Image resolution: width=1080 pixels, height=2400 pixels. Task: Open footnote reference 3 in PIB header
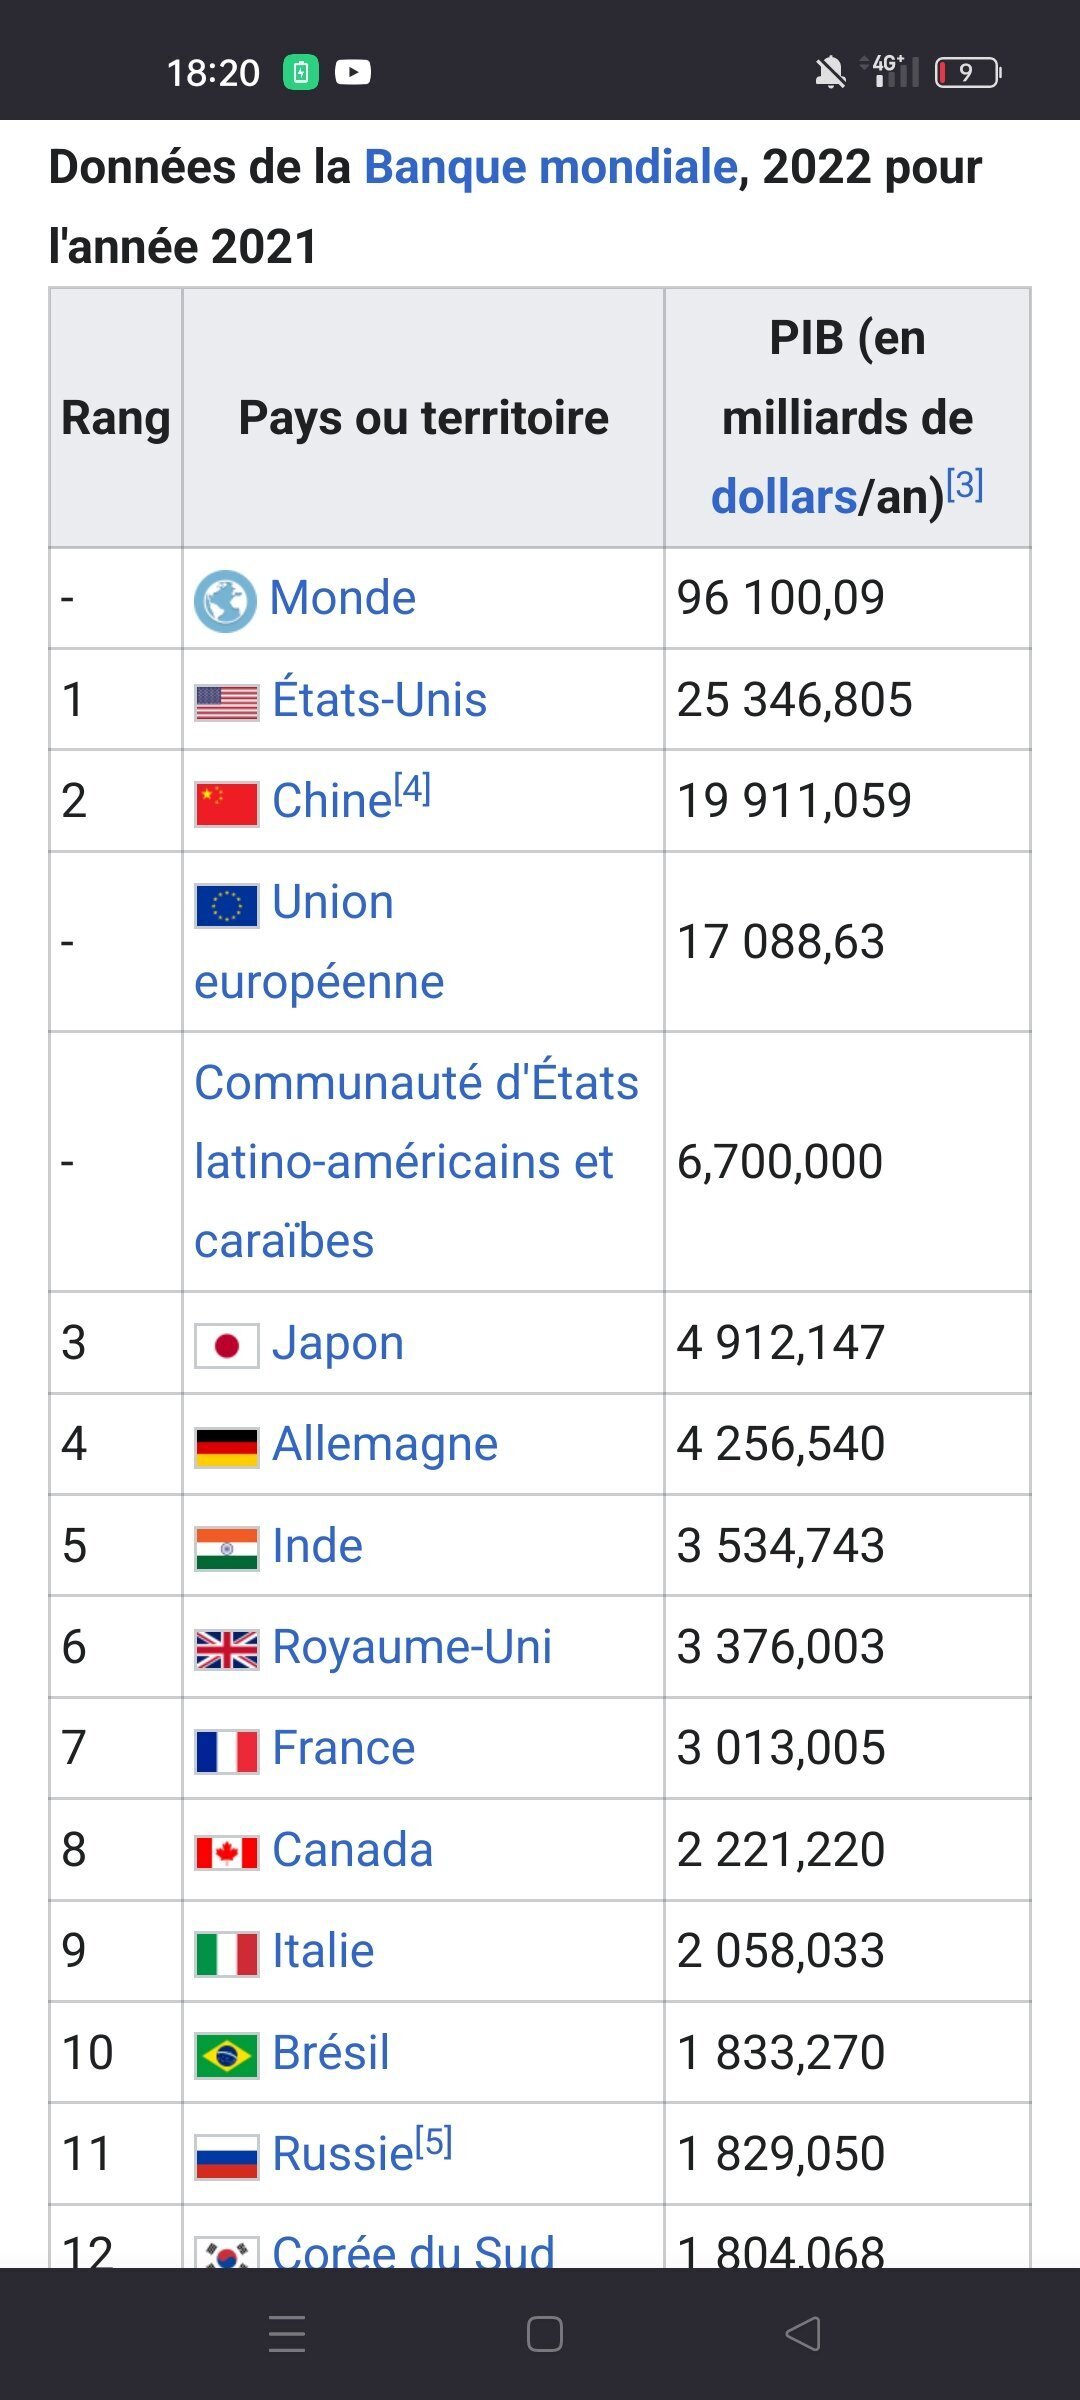point(965,485)
